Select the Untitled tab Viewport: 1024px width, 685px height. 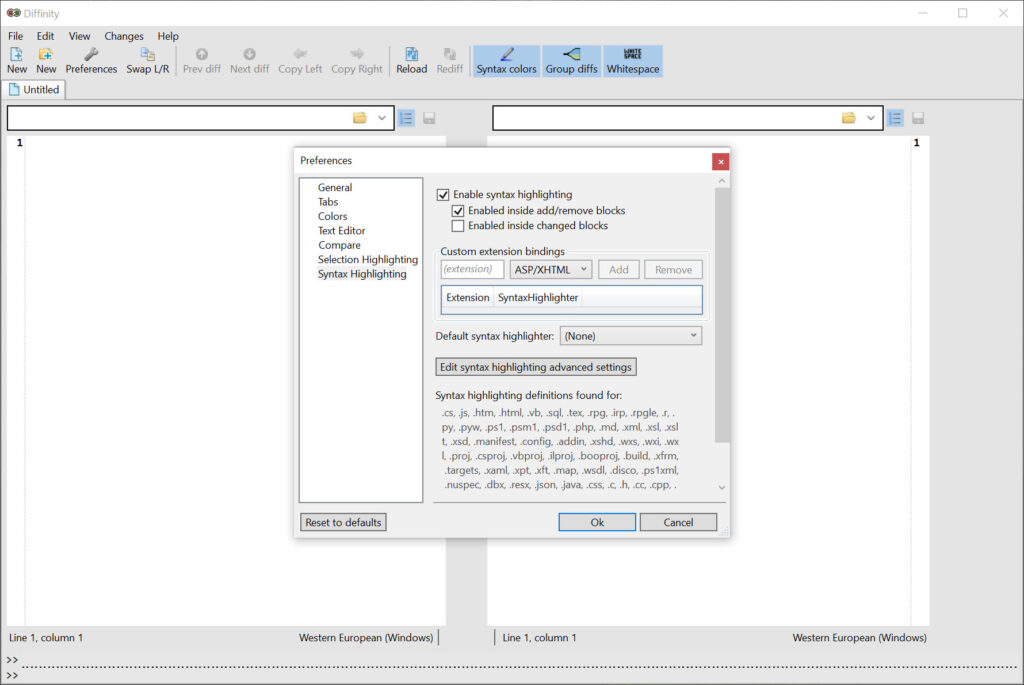34,89
